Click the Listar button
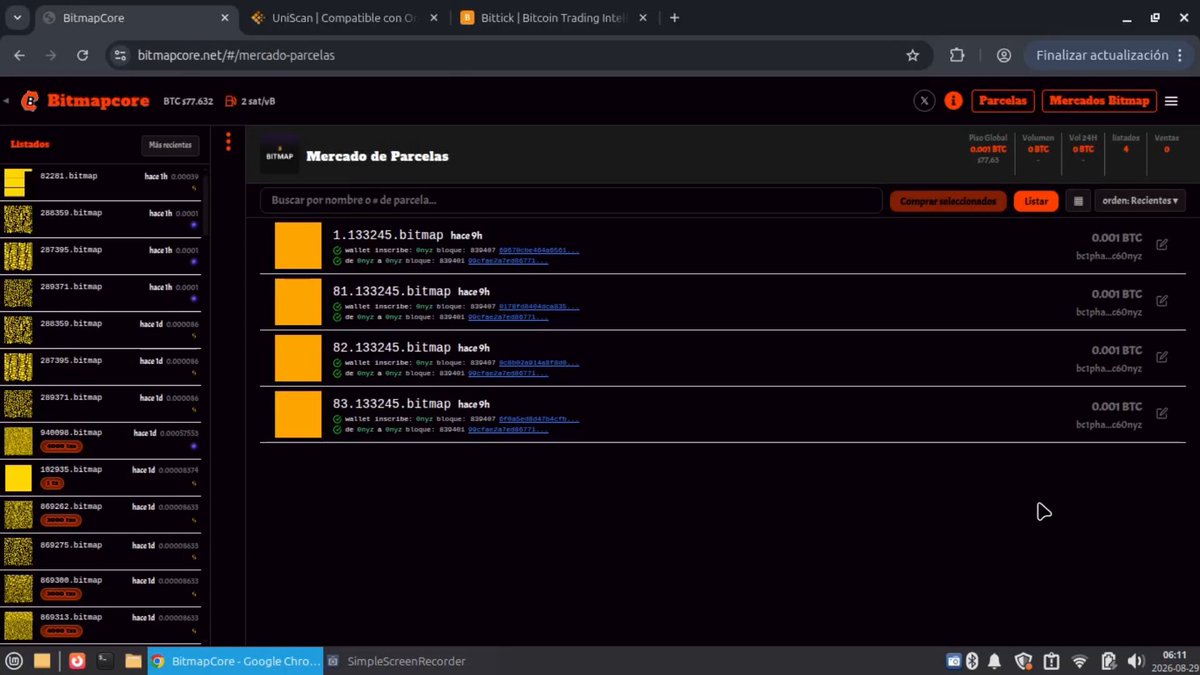The width and height of the screenshot is (1200, 675). click(1036, 201)
